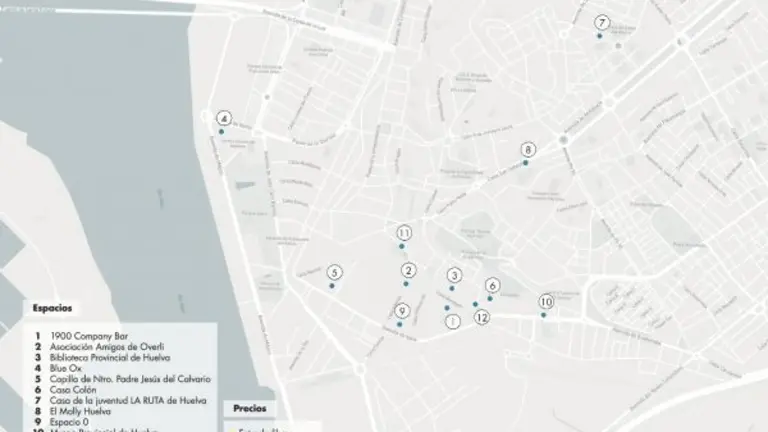The image size is (768, 432).
Task: Click map marker number 8
Action: (x=528, y=150)
